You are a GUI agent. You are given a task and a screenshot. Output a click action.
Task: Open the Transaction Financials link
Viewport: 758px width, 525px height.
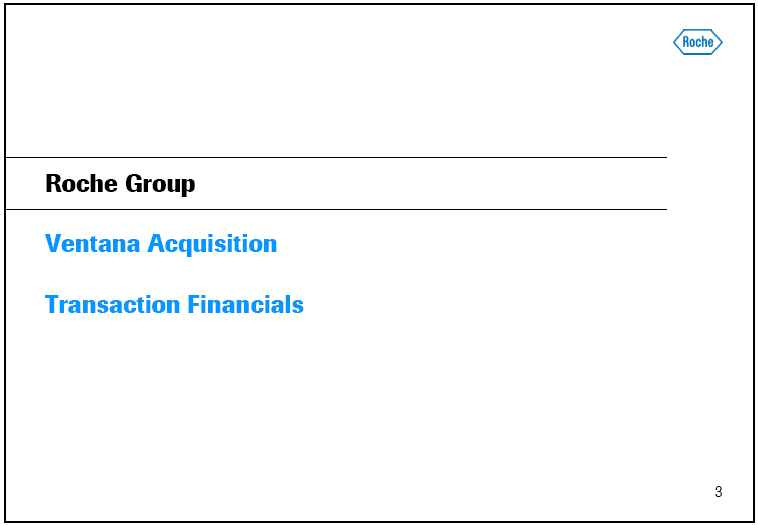[x=174, y=305]
